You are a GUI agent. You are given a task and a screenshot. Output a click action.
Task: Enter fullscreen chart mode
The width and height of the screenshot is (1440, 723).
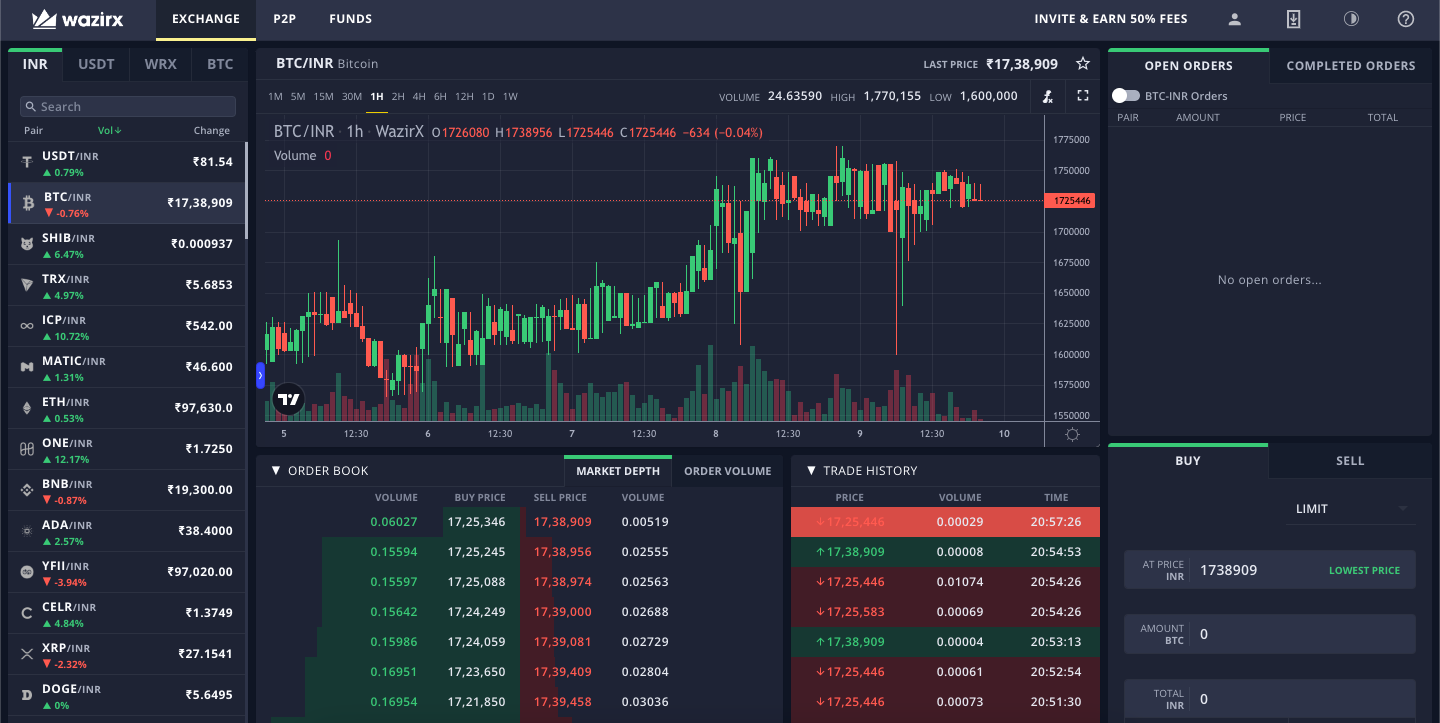(1082, 96)
